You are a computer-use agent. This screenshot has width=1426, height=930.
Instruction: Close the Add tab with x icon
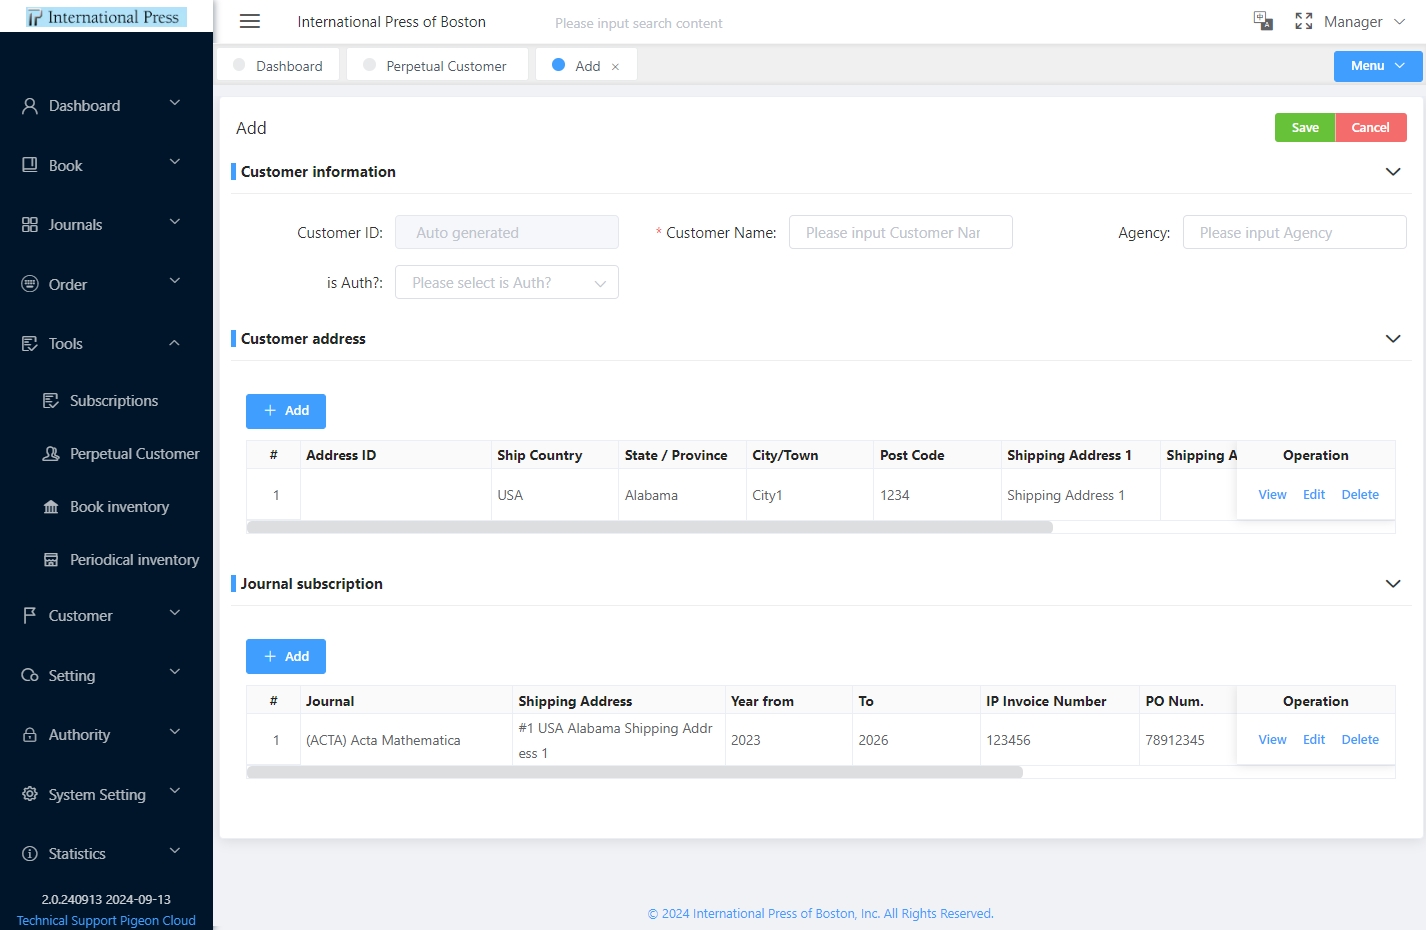tap(615, 67)
